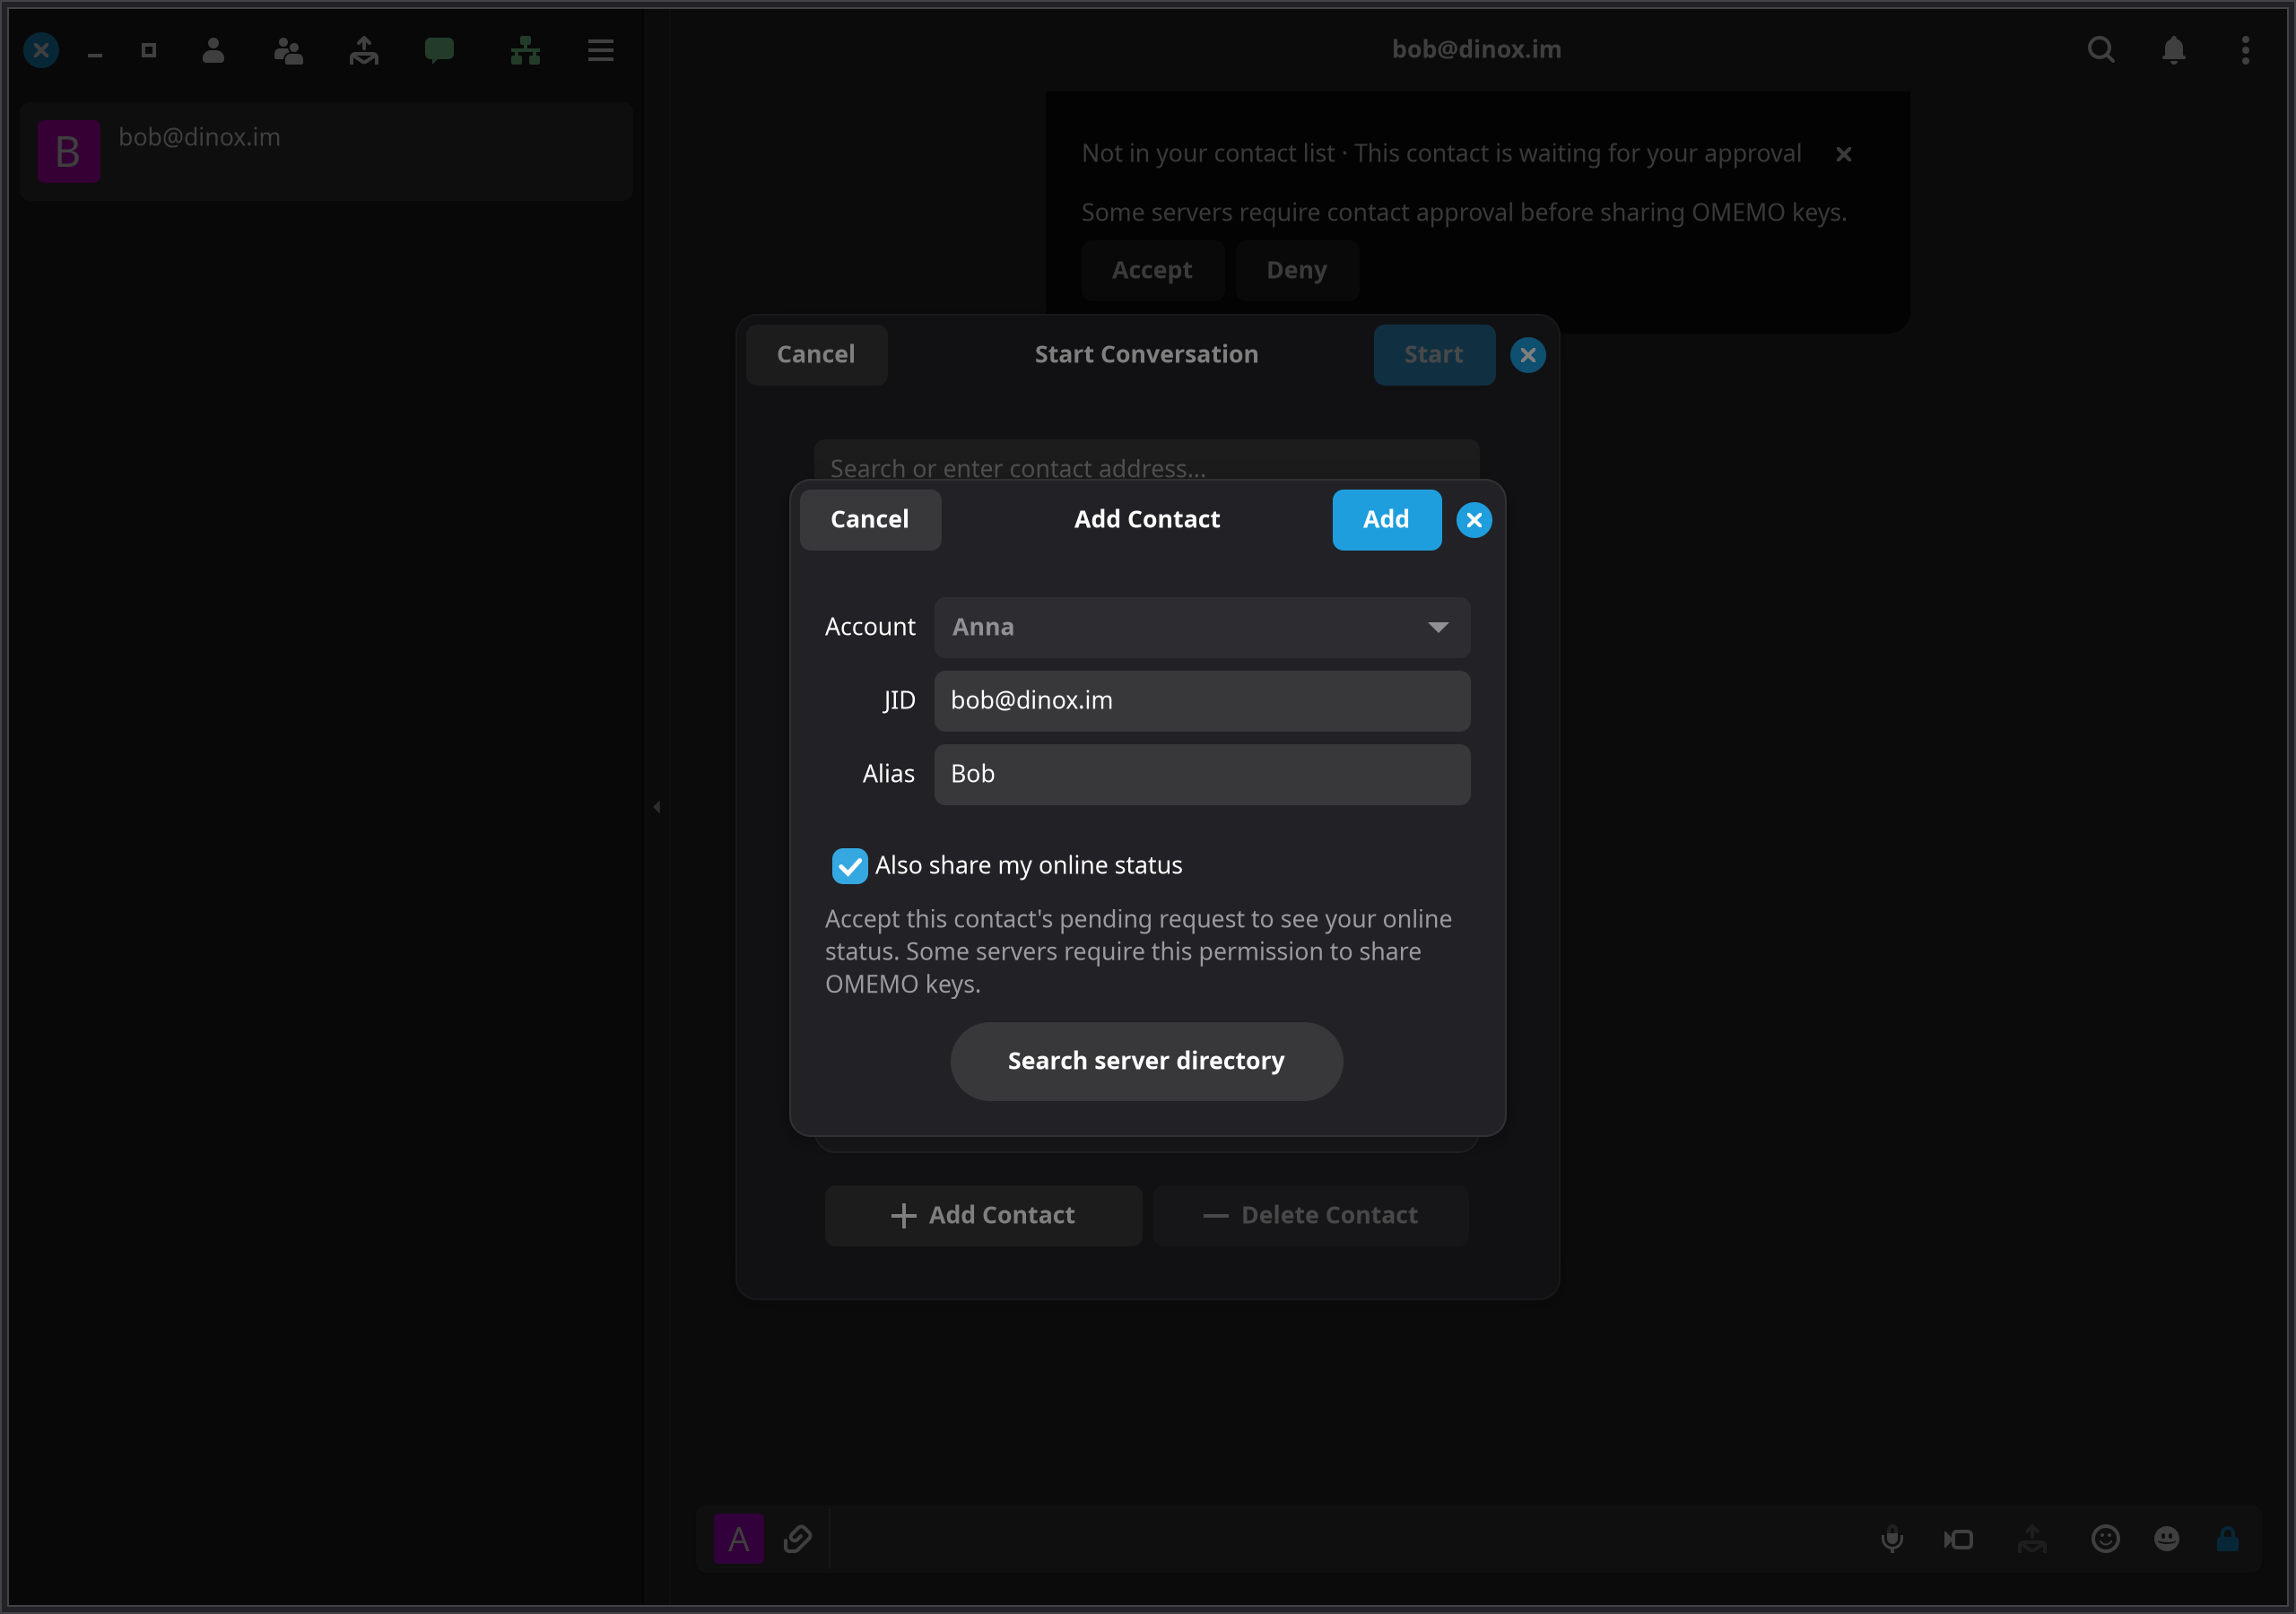Open the hamburger menu icon
Viewport: 2296px width, 1614px height.
(600, 50)
